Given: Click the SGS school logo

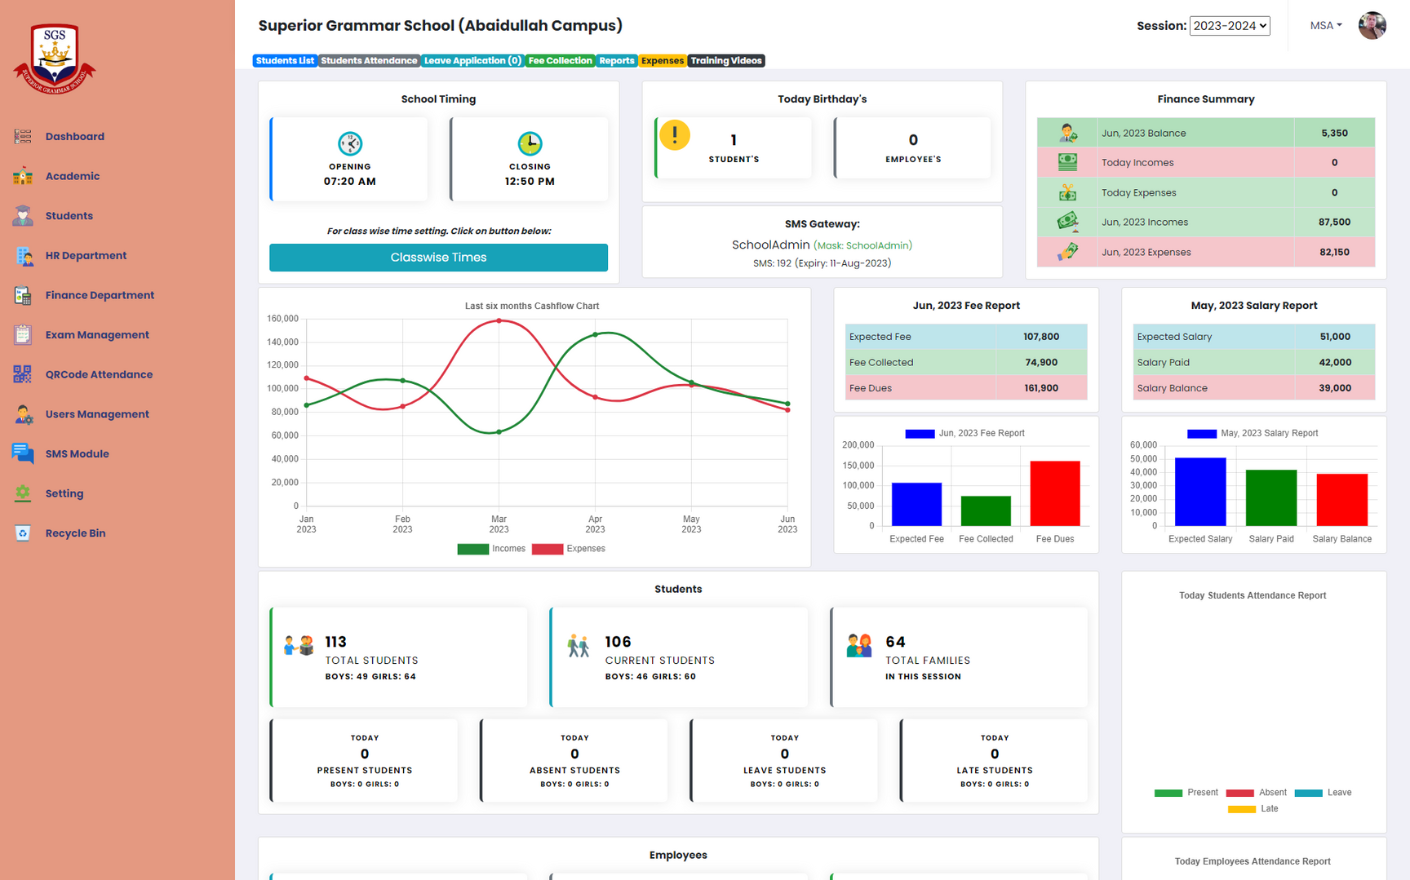Looking at the screenshot, I should point(54,59).
